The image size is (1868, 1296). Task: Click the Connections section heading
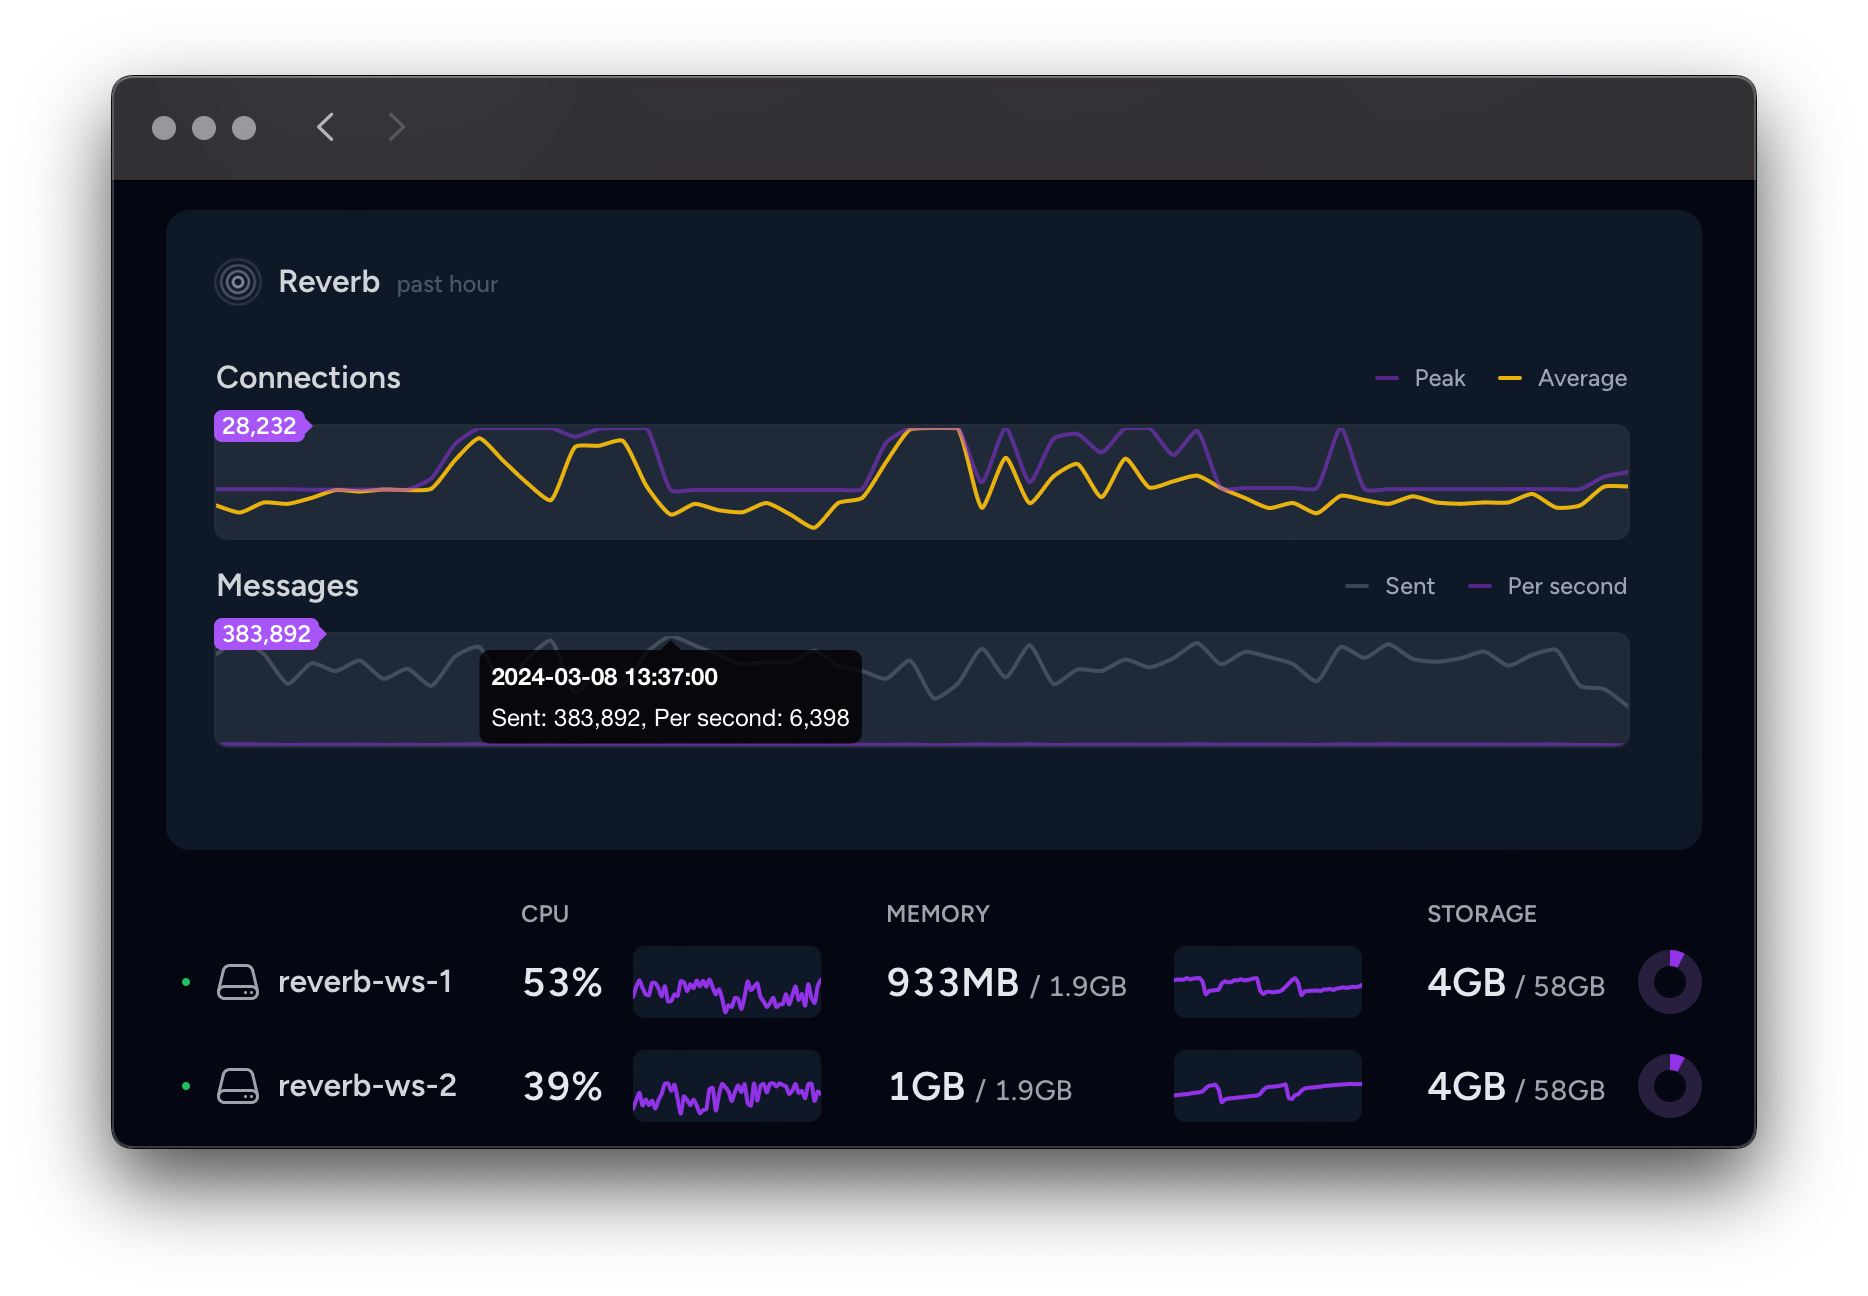308,378
